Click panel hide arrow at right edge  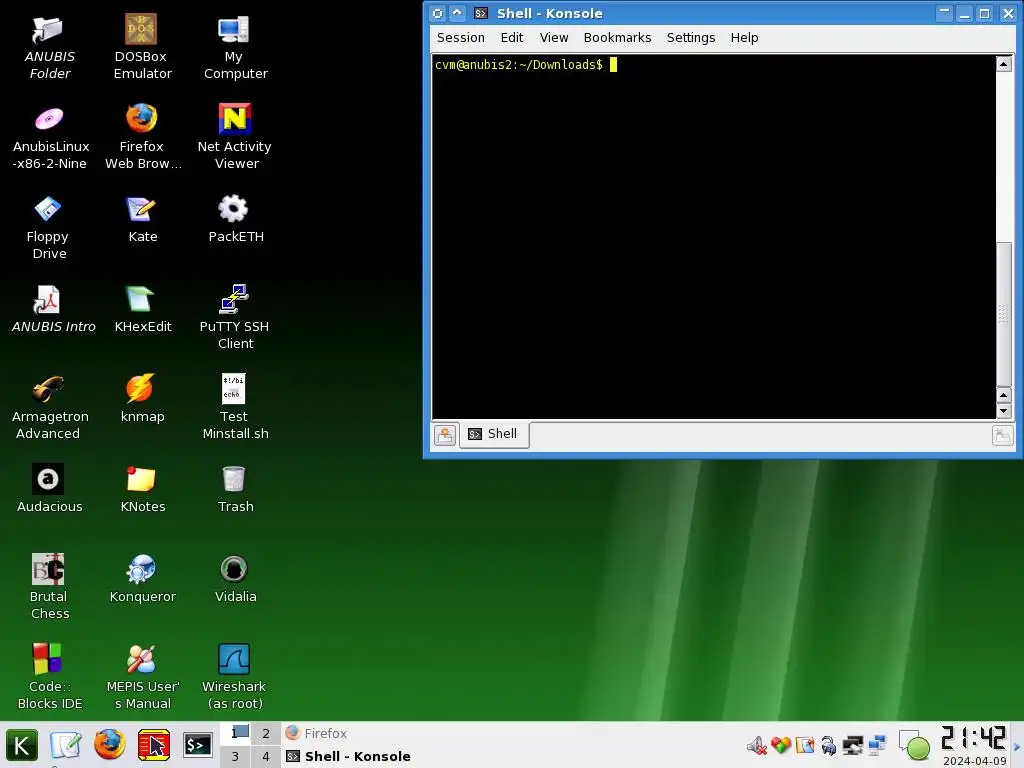point(1017,746)
